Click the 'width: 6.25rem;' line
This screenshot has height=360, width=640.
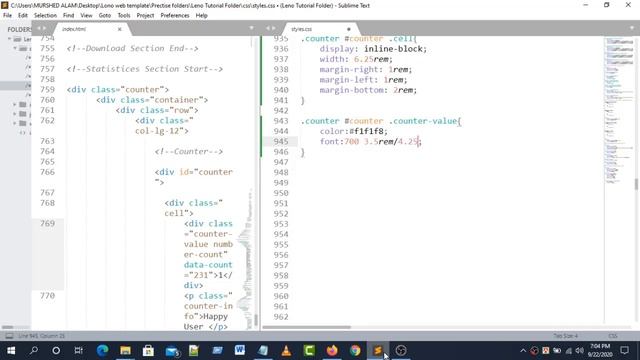point(356,59)
